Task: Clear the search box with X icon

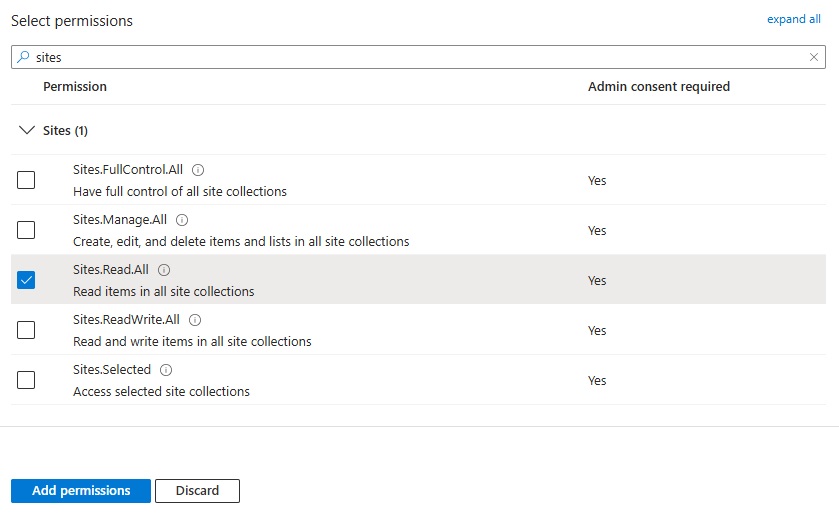Action: [814, 58]
